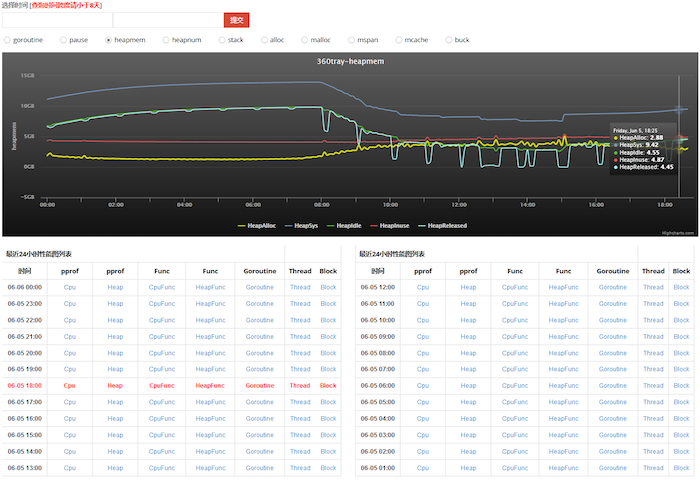Click the red 提交 submit button
The image size is (700, 481).
[x=236, y=20]
